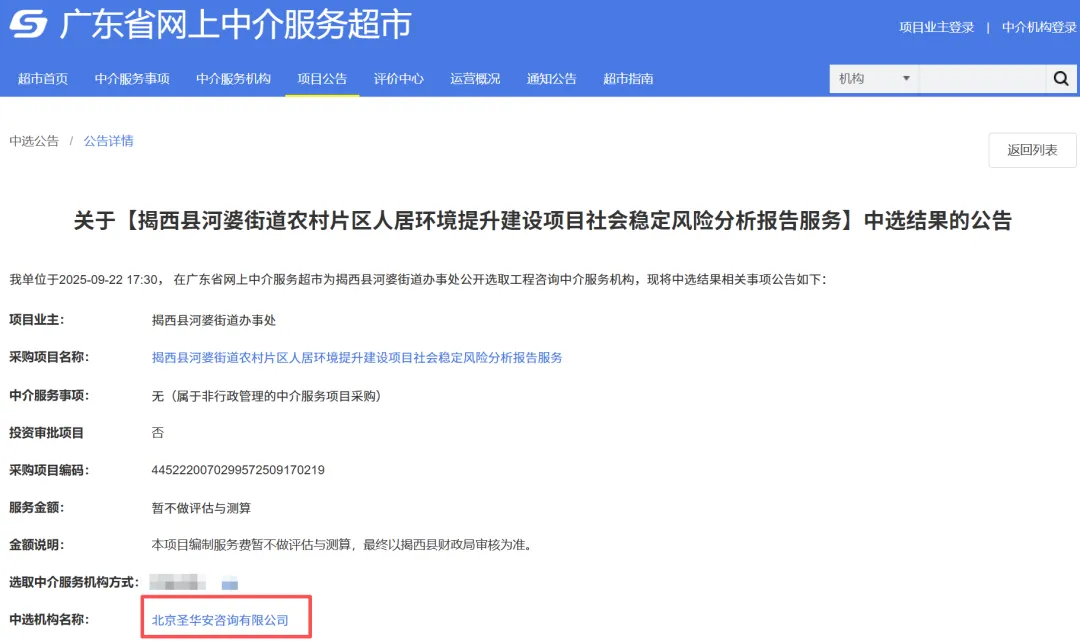
Task: Click the search magnifier icon
Action: 1061,78
